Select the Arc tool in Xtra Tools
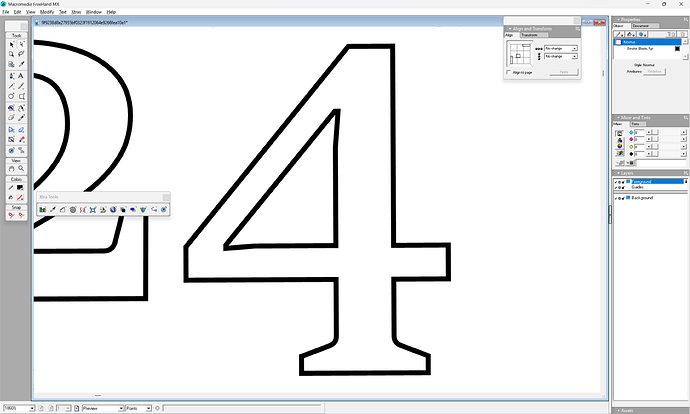This screenshot has height=414, width=690. [x=63, y=210]
